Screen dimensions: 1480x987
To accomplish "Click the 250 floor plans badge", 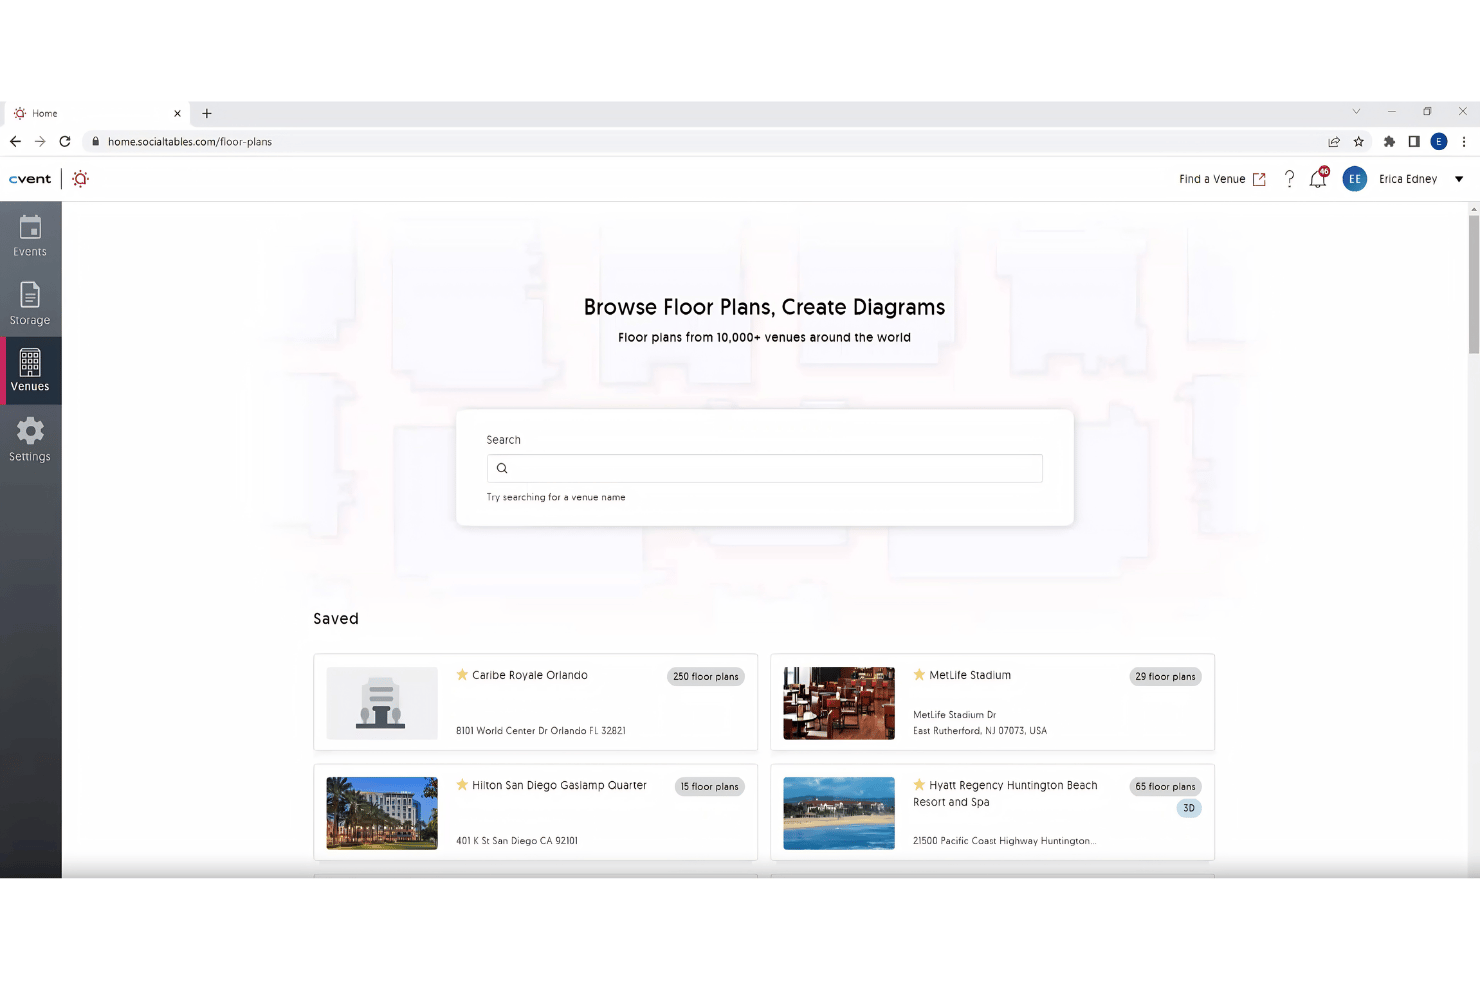I will click(x=706, y=676).
